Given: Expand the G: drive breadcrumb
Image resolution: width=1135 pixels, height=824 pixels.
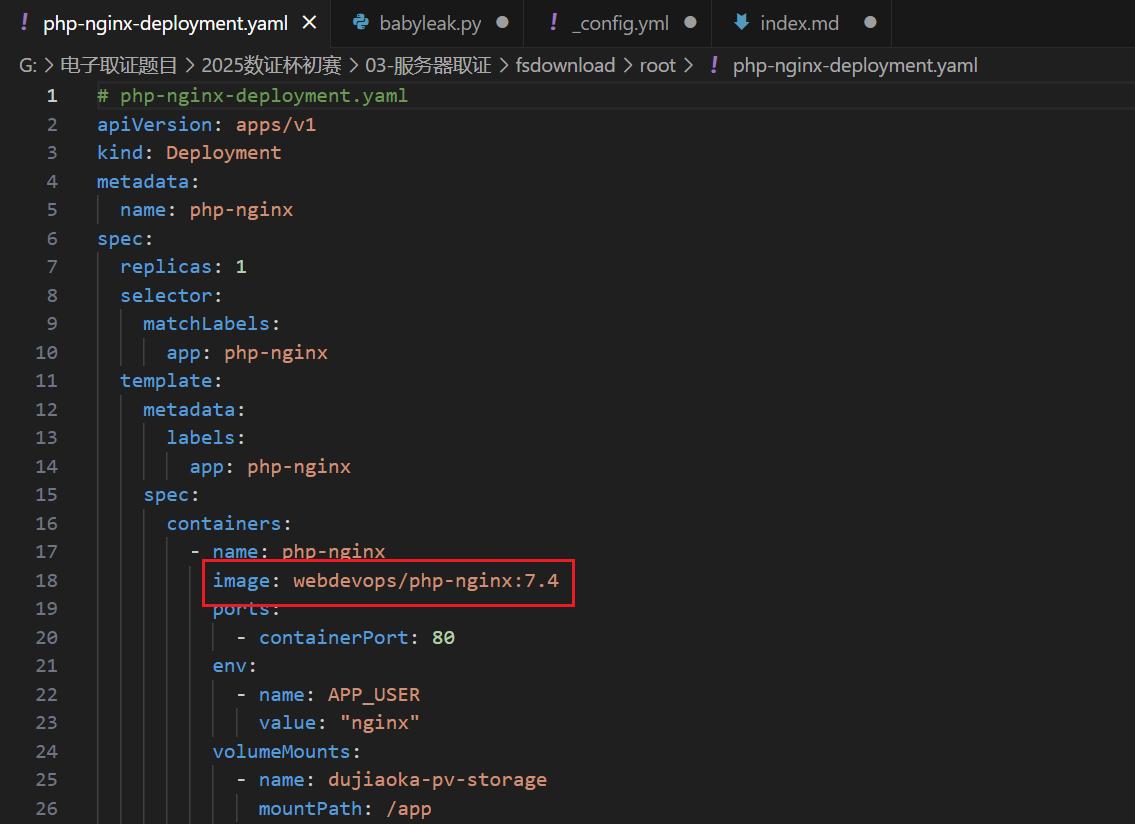Looking at the screenshot, I should click(28, 66).
